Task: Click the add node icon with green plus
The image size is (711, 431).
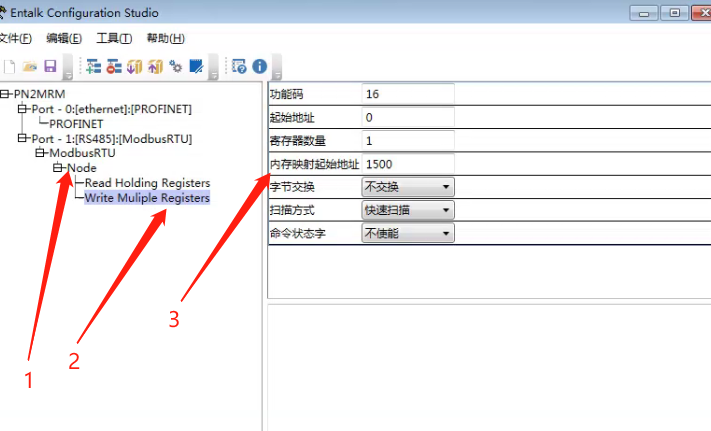Action: [93, 67]
